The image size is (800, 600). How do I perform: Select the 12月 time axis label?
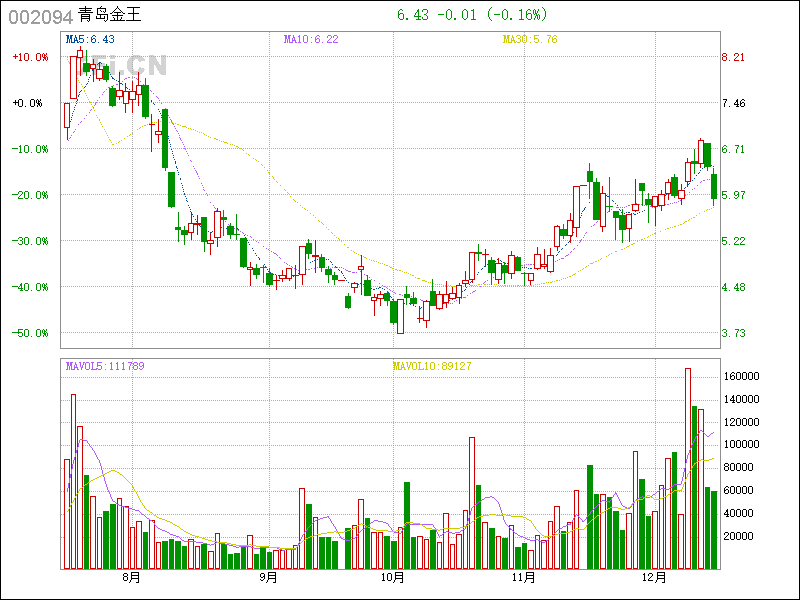[653, 578]
